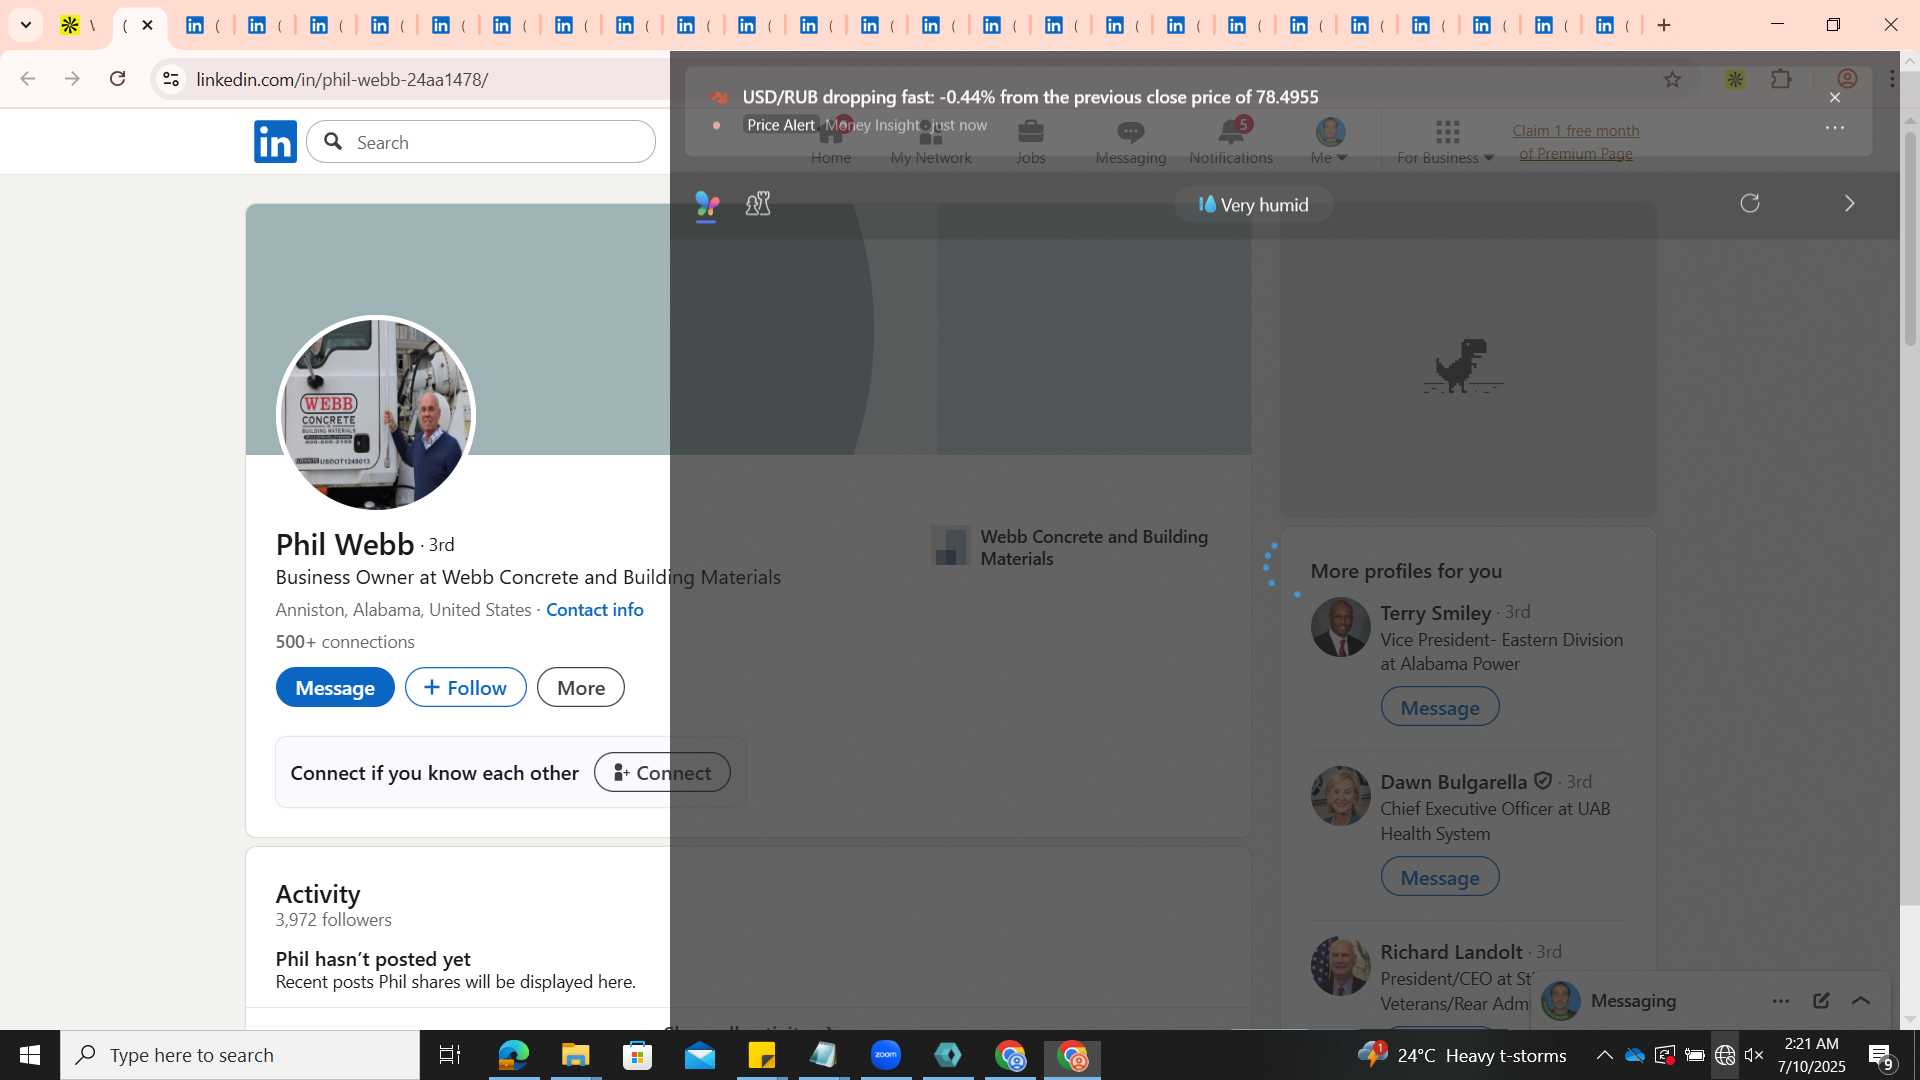Click the Very humid weather chip
The image size is (1920, 1080).
[1253, 204]
